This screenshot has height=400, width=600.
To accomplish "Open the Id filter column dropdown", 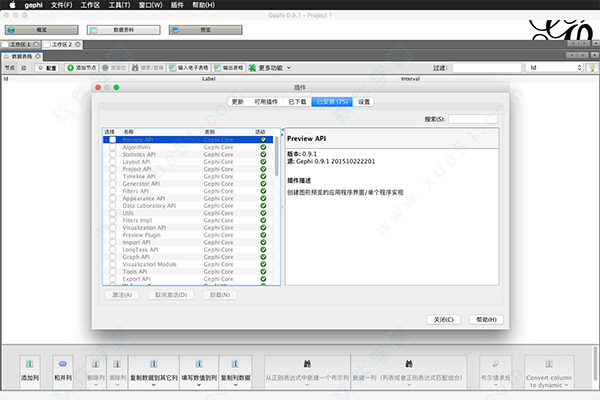I will point(554,68).
